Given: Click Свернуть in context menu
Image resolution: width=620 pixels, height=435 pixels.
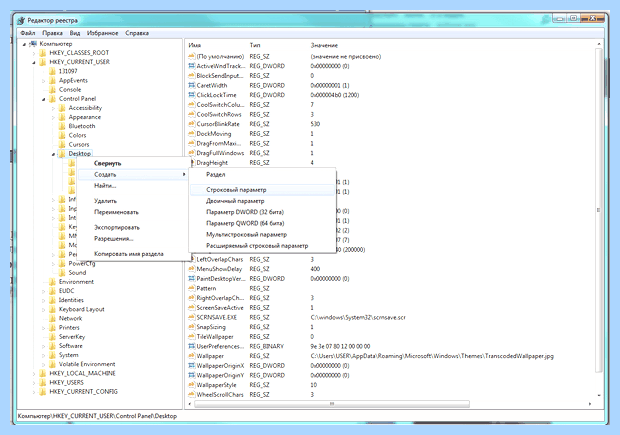Looking at the screenshot, I should [x=133, y=163].
